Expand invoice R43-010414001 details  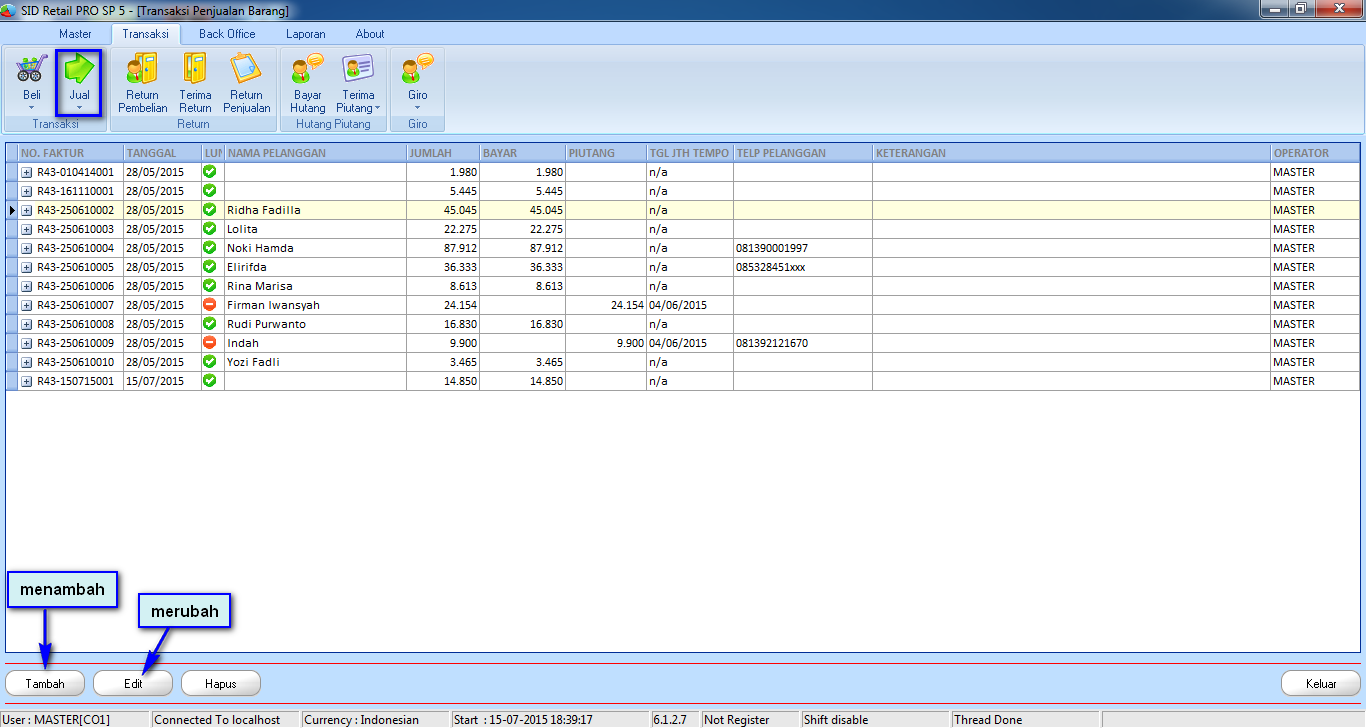tap(27, 172)
